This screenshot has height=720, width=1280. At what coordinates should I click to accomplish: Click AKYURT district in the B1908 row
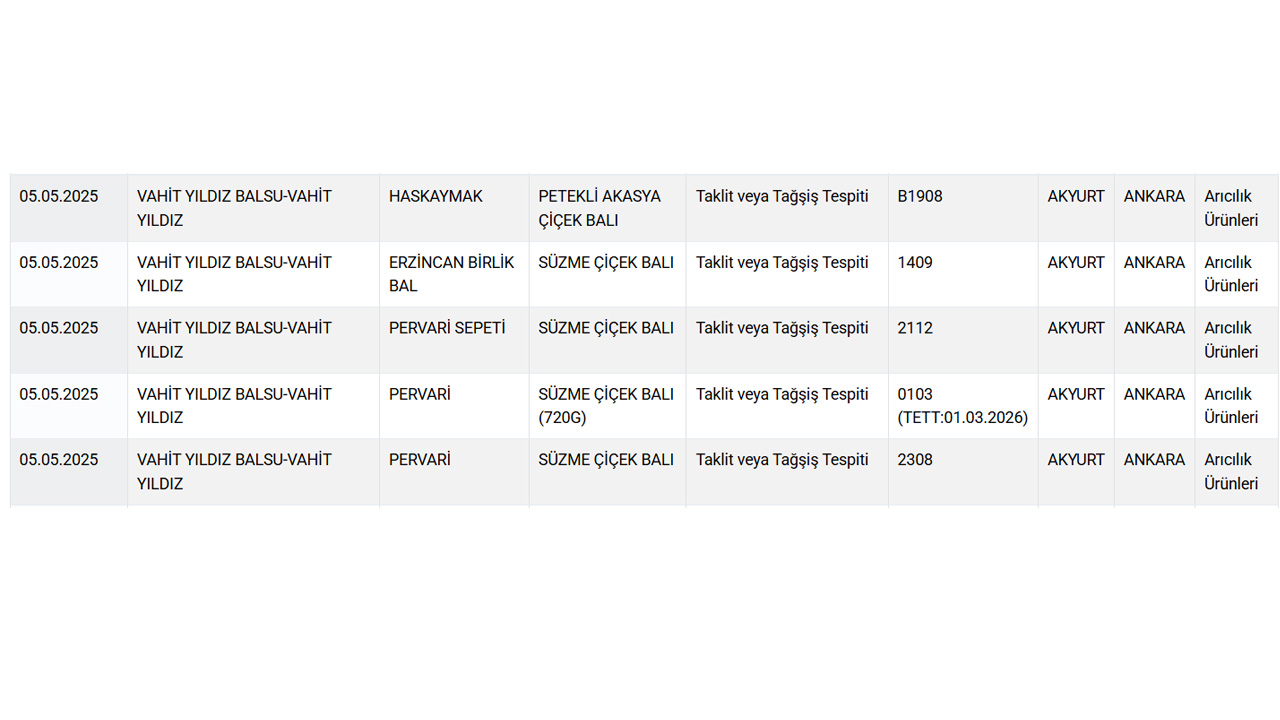[1076, 197]
